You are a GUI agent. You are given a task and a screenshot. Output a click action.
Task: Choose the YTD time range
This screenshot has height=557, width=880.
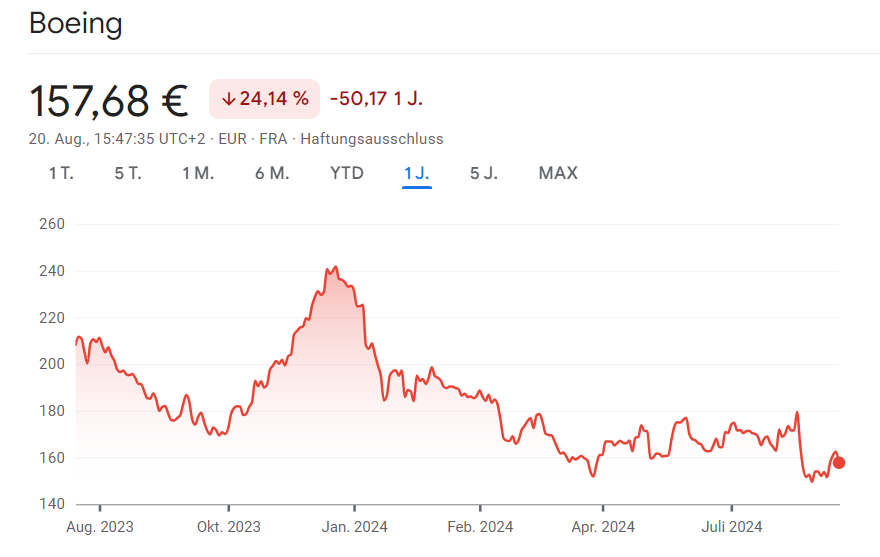coord(347,173)
